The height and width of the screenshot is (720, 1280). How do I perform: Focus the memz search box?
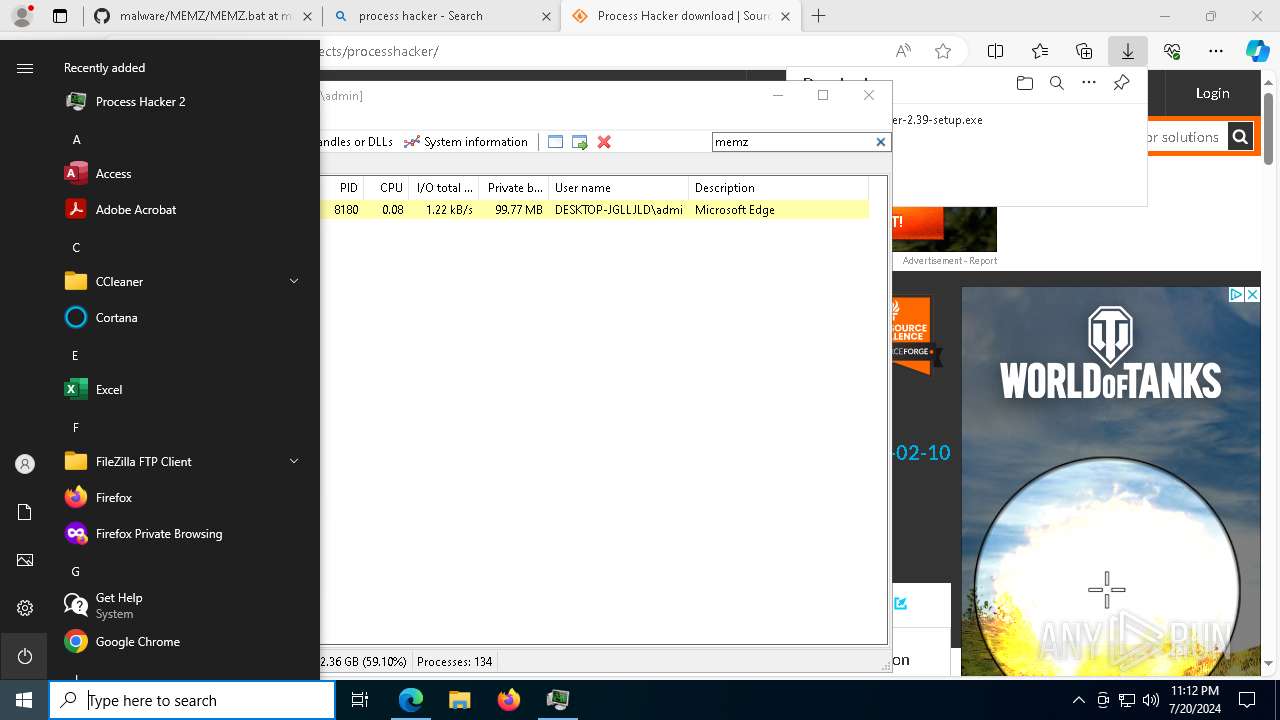pyautogui.click(x=793, y=142)
